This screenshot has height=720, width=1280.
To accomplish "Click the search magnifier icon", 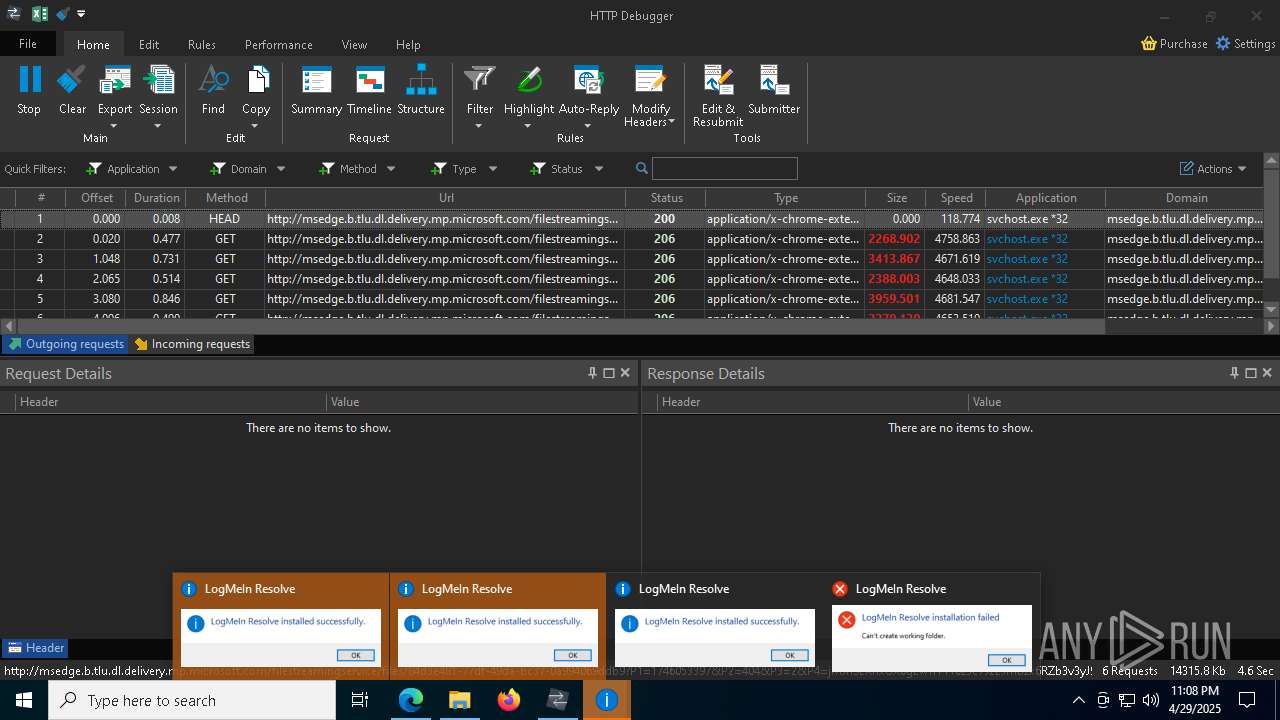I will click(642, 168).
